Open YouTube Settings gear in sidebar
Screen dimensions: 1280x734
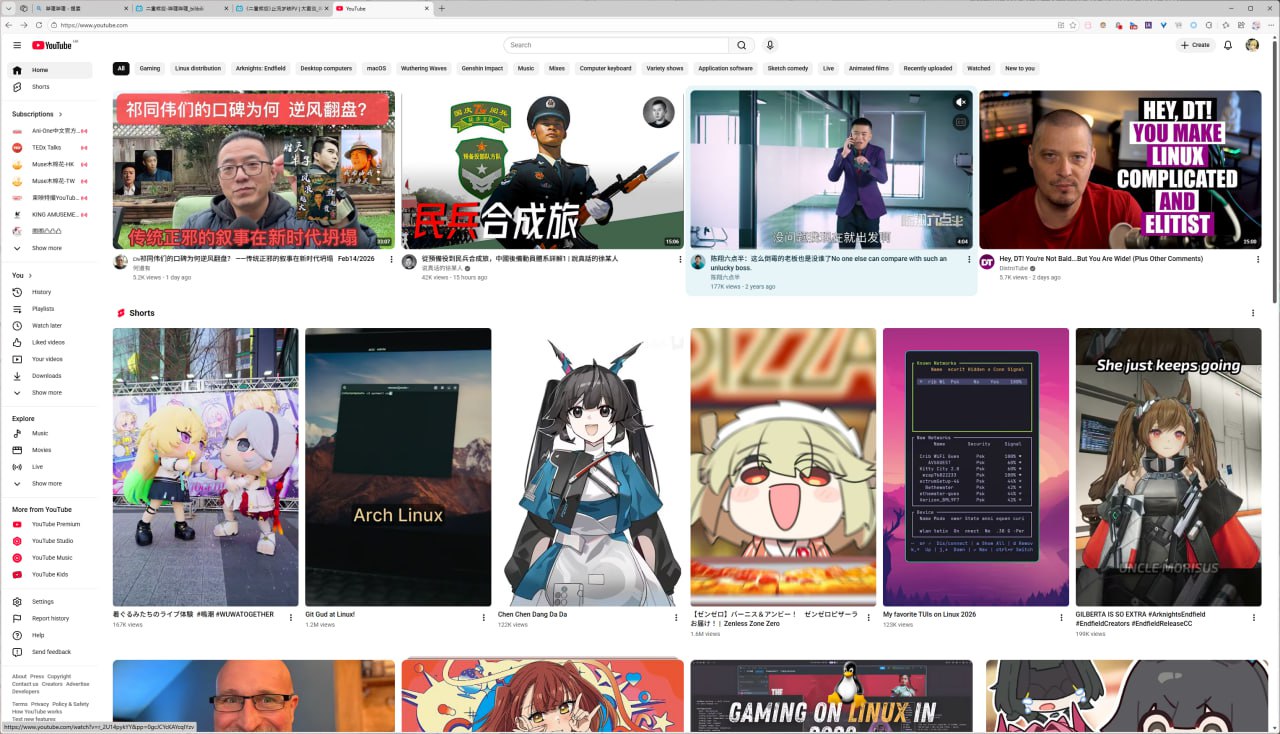42,602
